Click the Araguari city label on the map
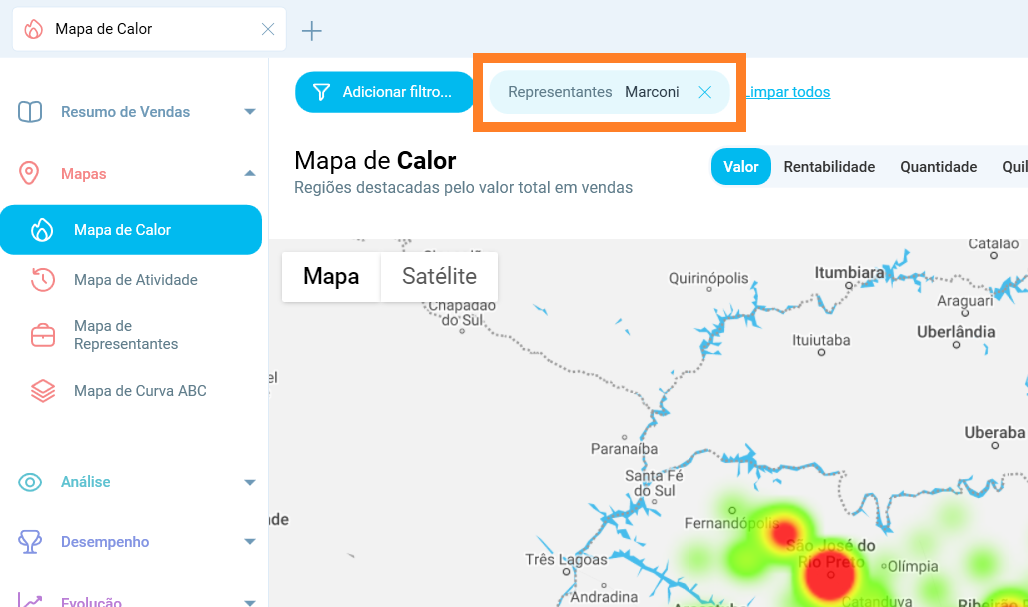This screenshot has height=607, width=1028. point(965,301)
